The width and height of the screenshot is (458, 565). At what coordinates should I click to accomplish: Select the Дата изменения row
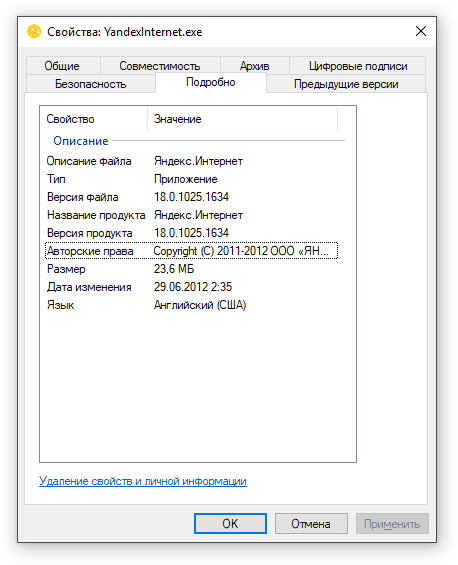click(x=192, y=287)
